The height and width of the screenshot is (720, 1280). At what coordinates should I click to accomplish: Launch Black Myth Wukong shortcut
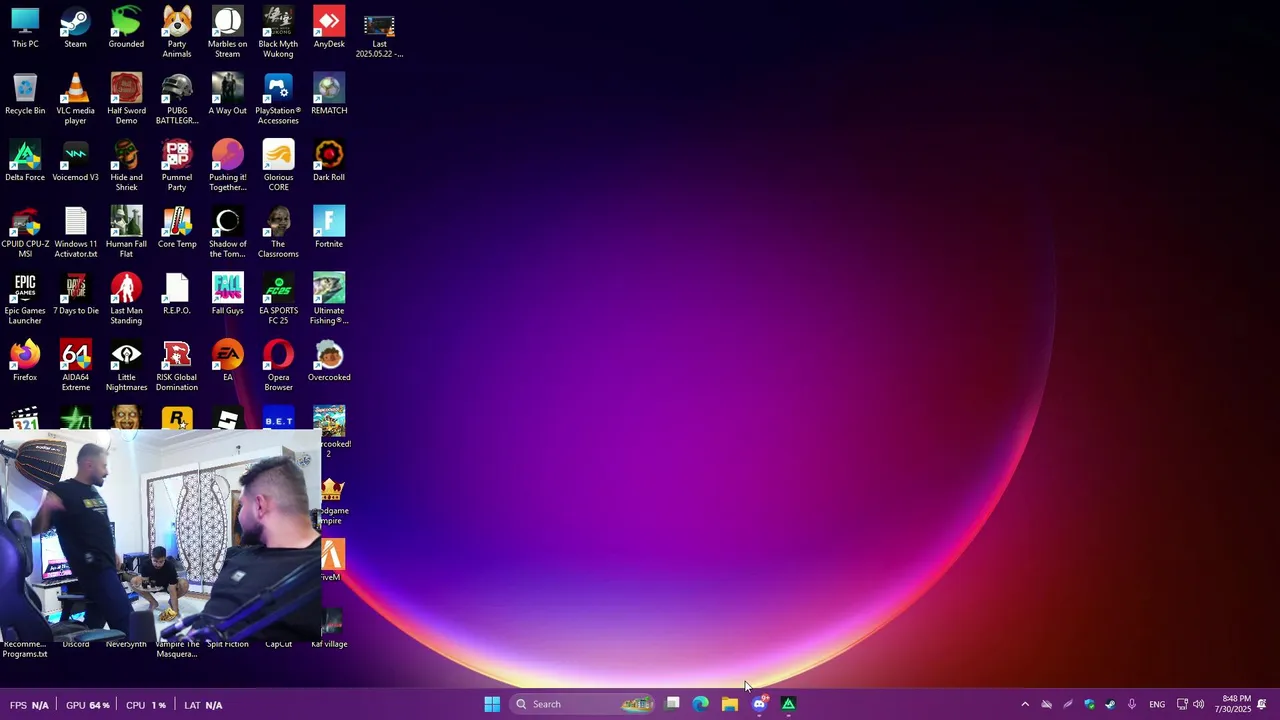click(278, 32)
